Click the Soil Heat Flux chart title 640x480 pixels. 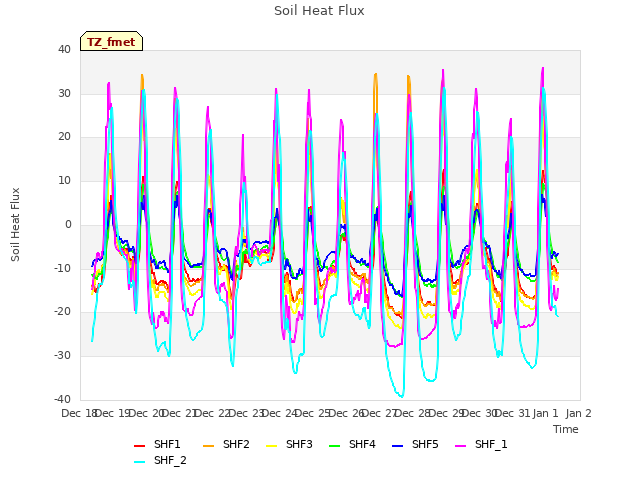click(319, 11)
